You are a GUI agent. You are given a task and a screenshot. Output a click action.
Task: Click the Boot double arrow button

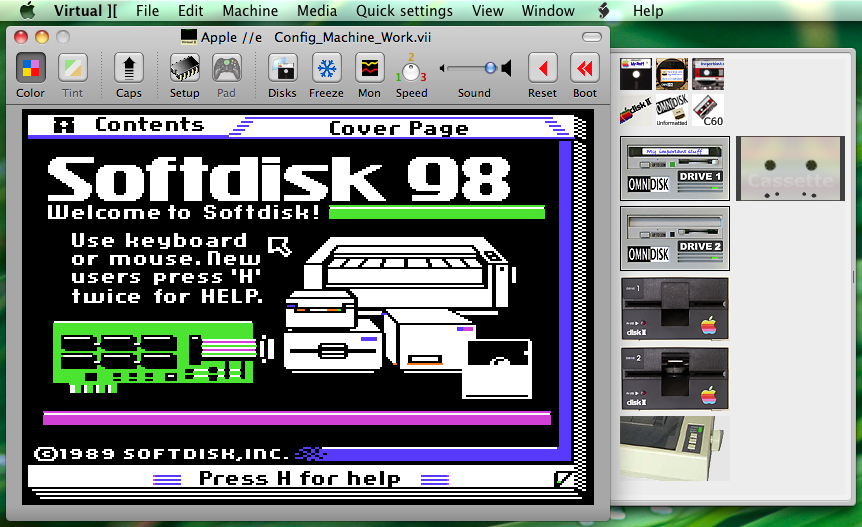[x=585, y=69]
